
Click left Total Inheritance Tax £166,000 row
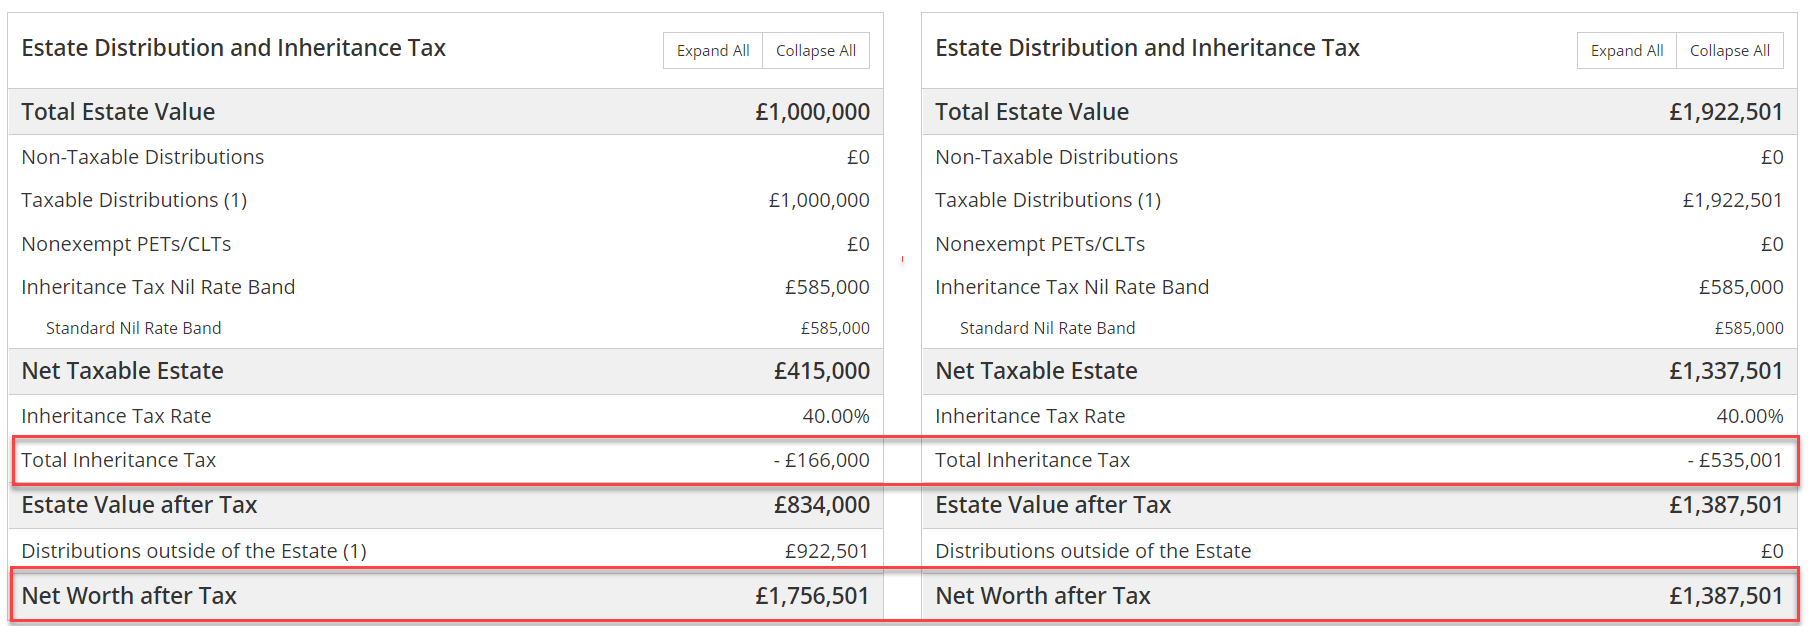click(445, 460)
